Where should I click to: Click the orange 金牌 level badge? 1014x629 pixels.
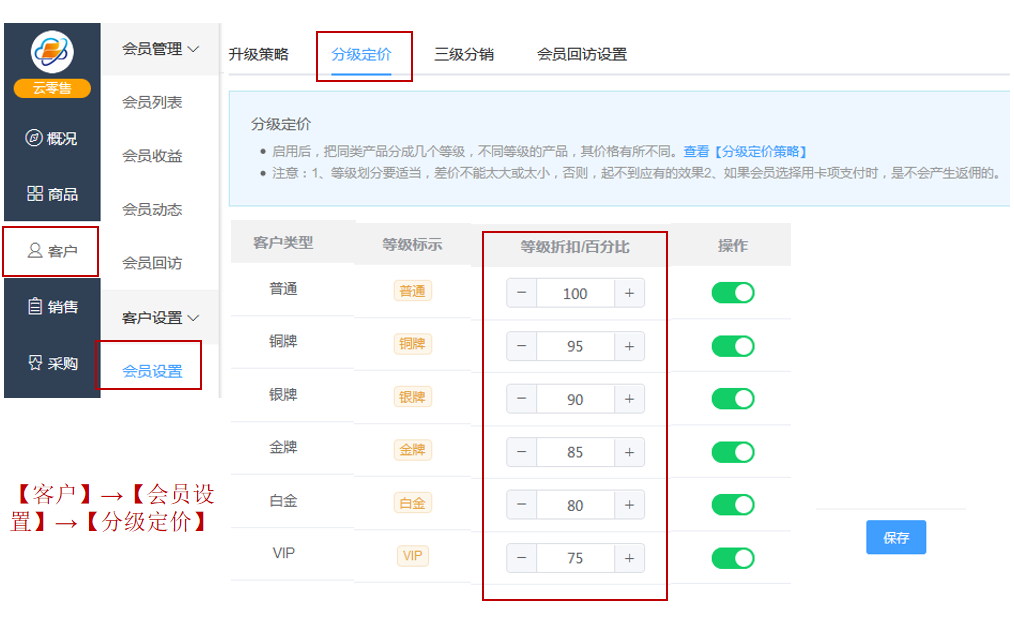(413, 450)
